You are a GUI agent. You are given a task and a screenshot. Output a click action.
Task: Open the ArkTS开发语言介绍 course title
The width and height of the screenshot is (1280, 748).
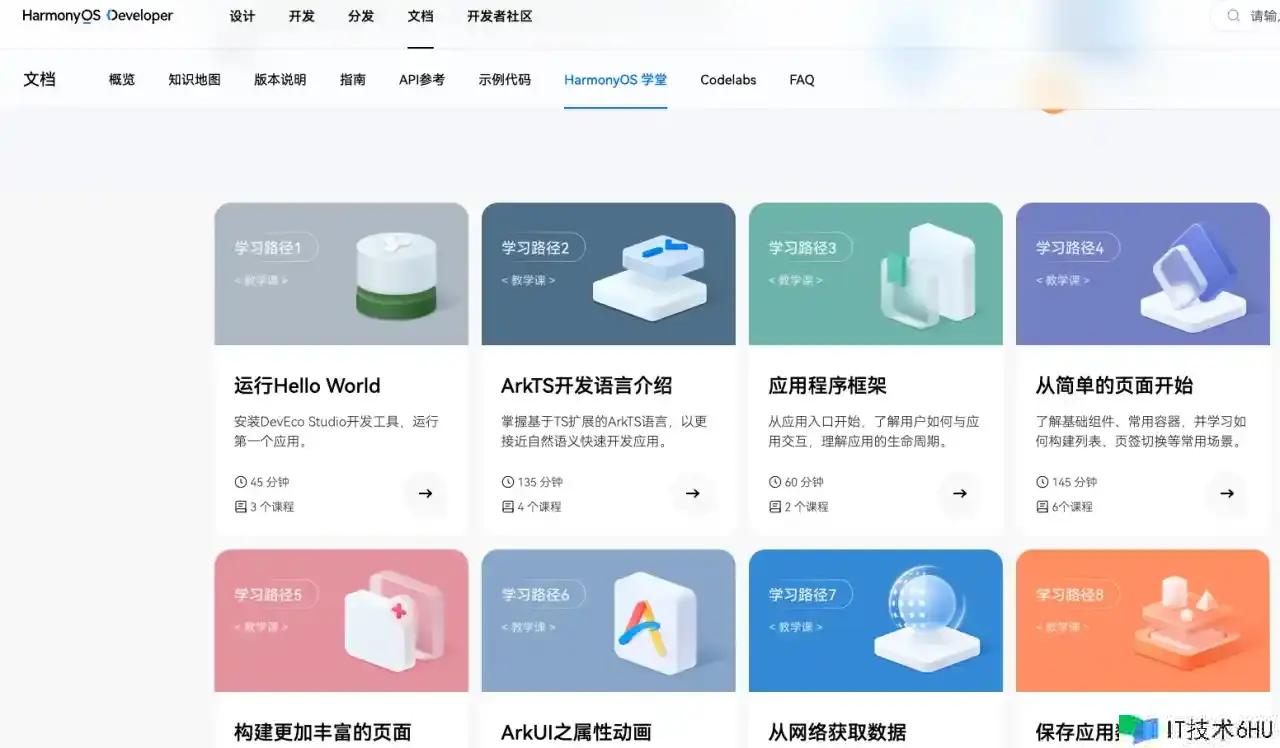tap(586, 386)
